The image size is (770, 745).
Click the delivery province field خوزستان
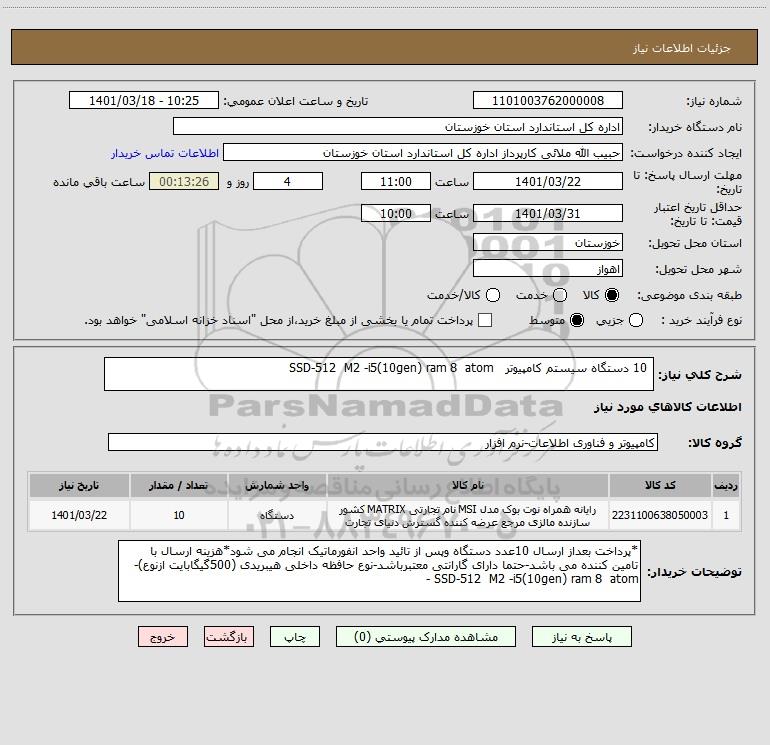[548, 243]
